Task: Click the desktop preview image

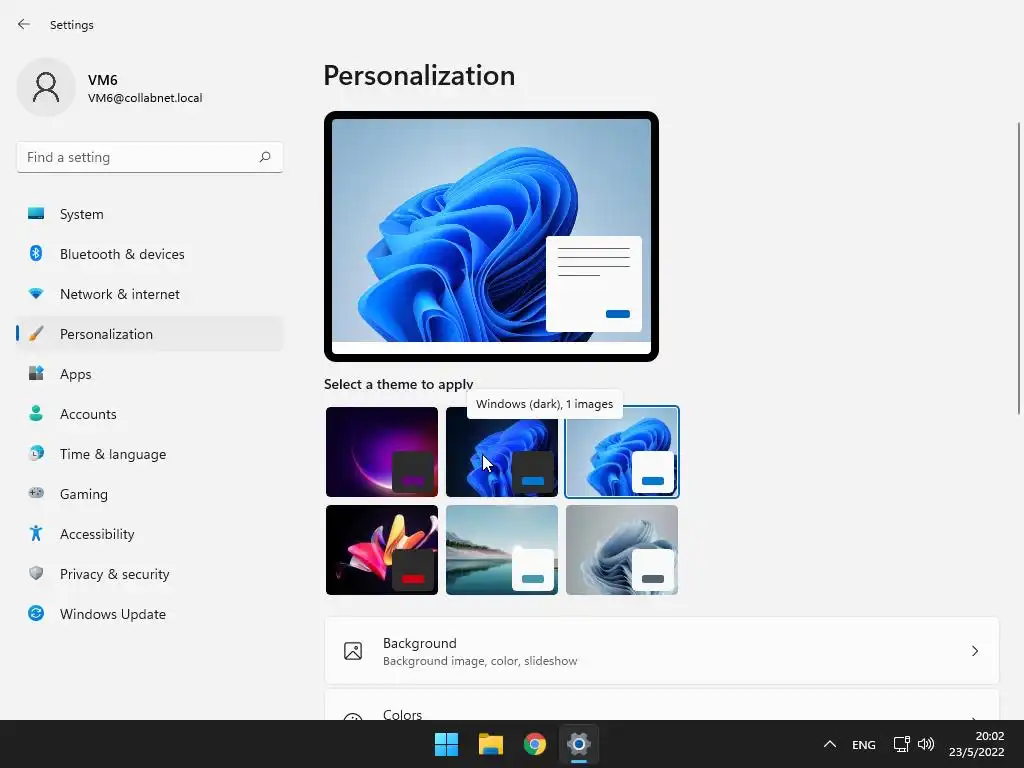Action: point(491,236)
